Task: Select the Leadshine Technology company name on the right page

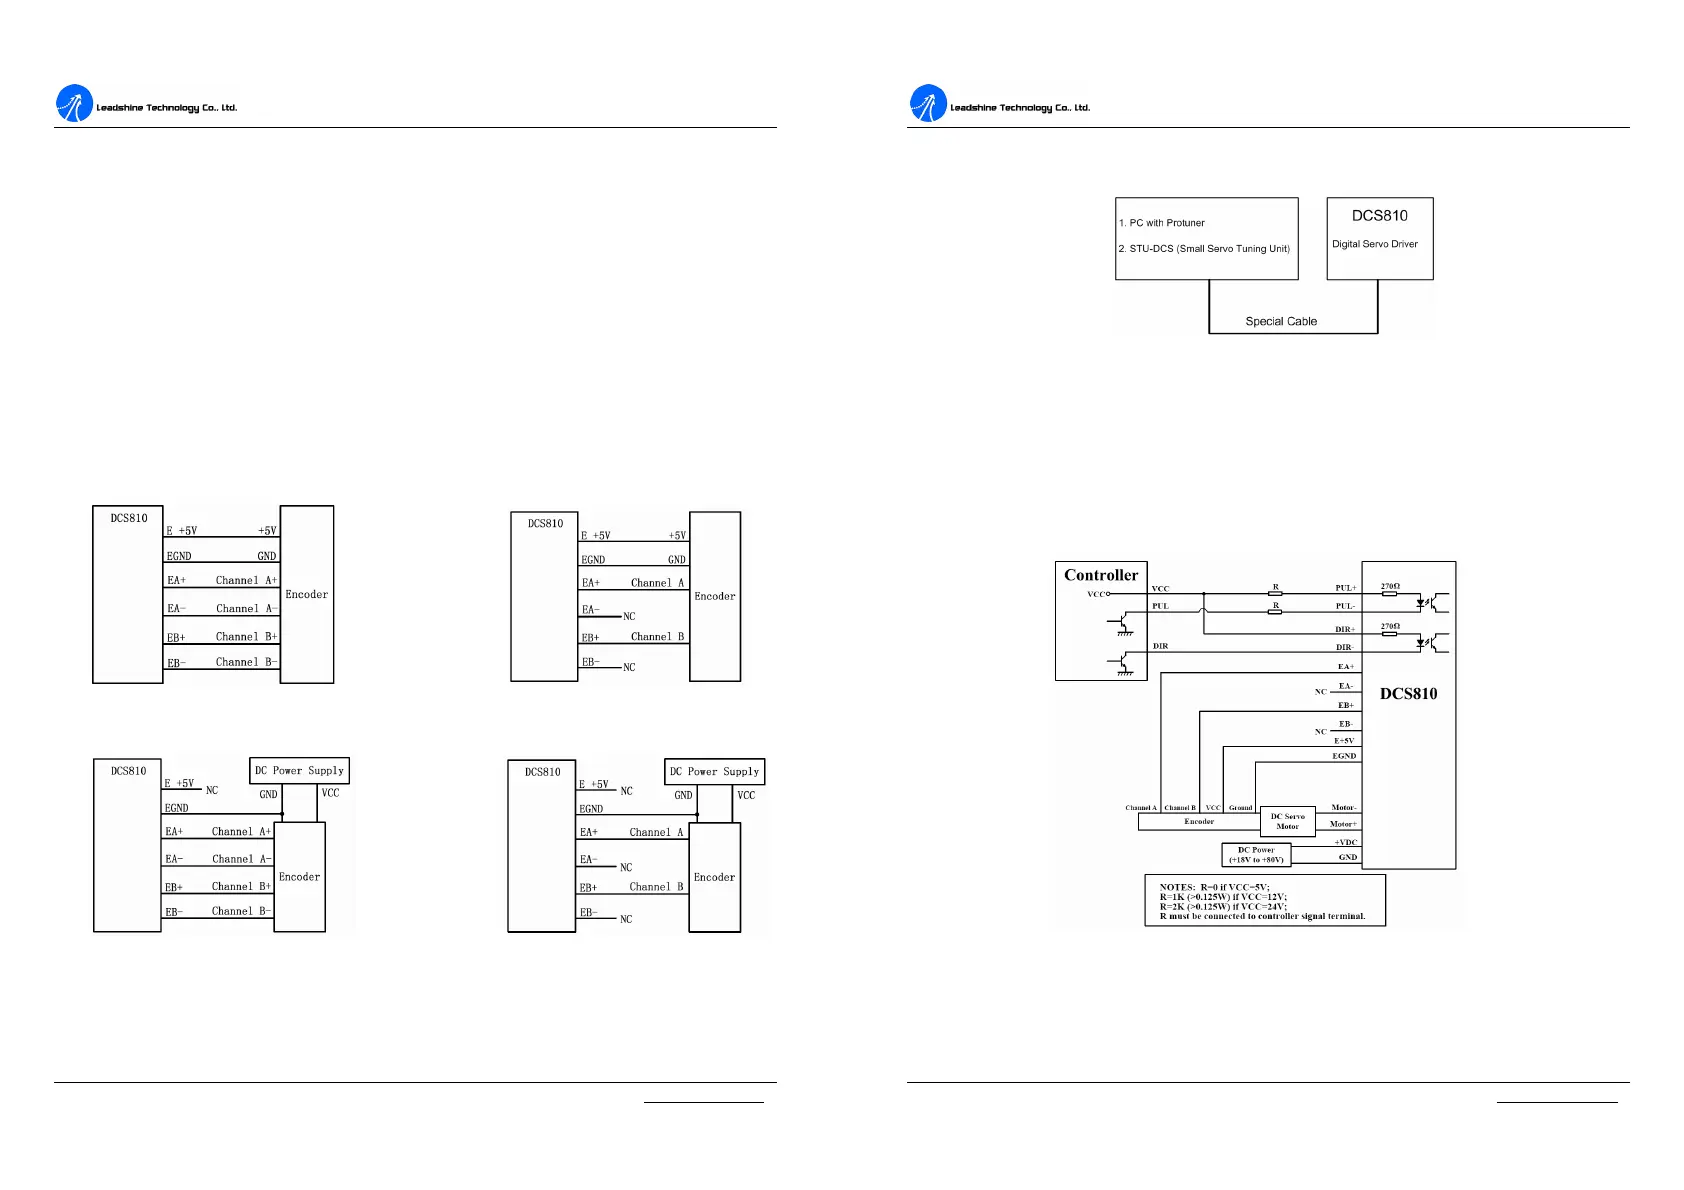Action: [1020, 108]
